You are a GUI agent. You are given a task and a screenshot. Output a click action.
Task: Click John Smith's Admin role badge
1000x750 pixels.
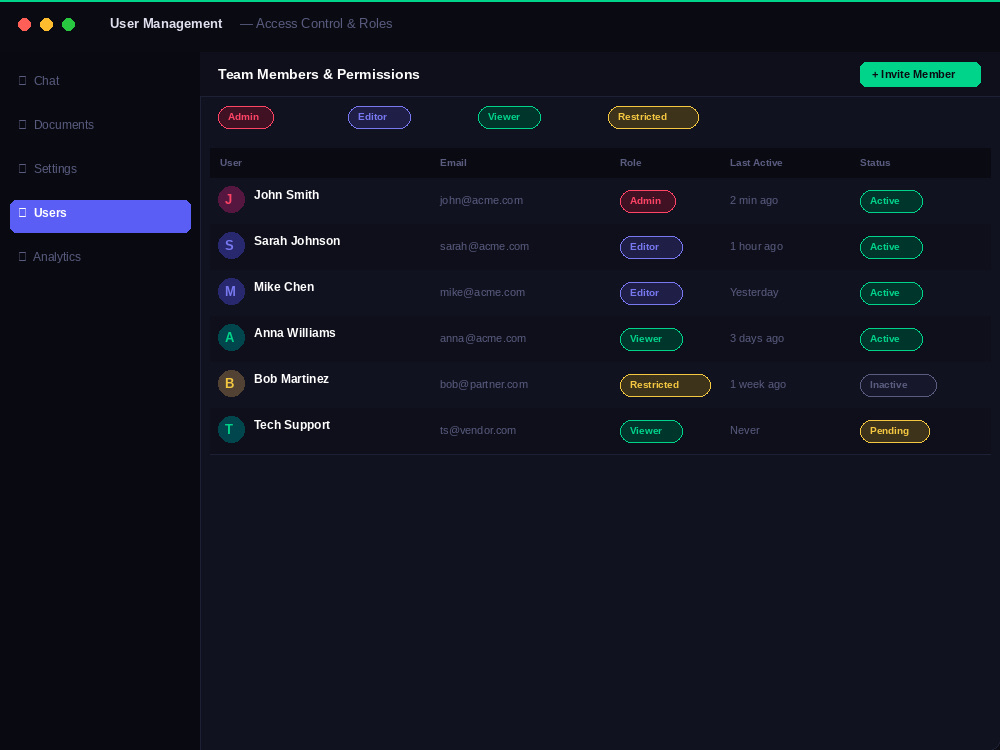[647, 202]
